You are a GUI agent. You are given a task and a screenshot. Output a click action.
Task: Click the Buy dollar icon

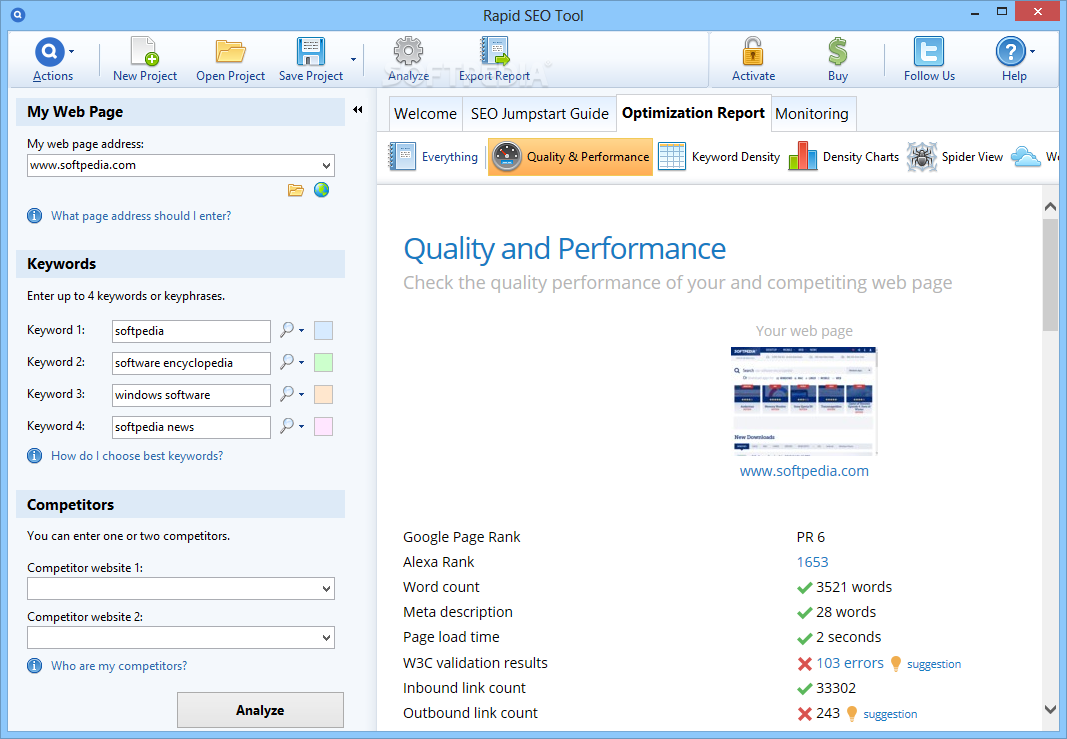point(838,52)
